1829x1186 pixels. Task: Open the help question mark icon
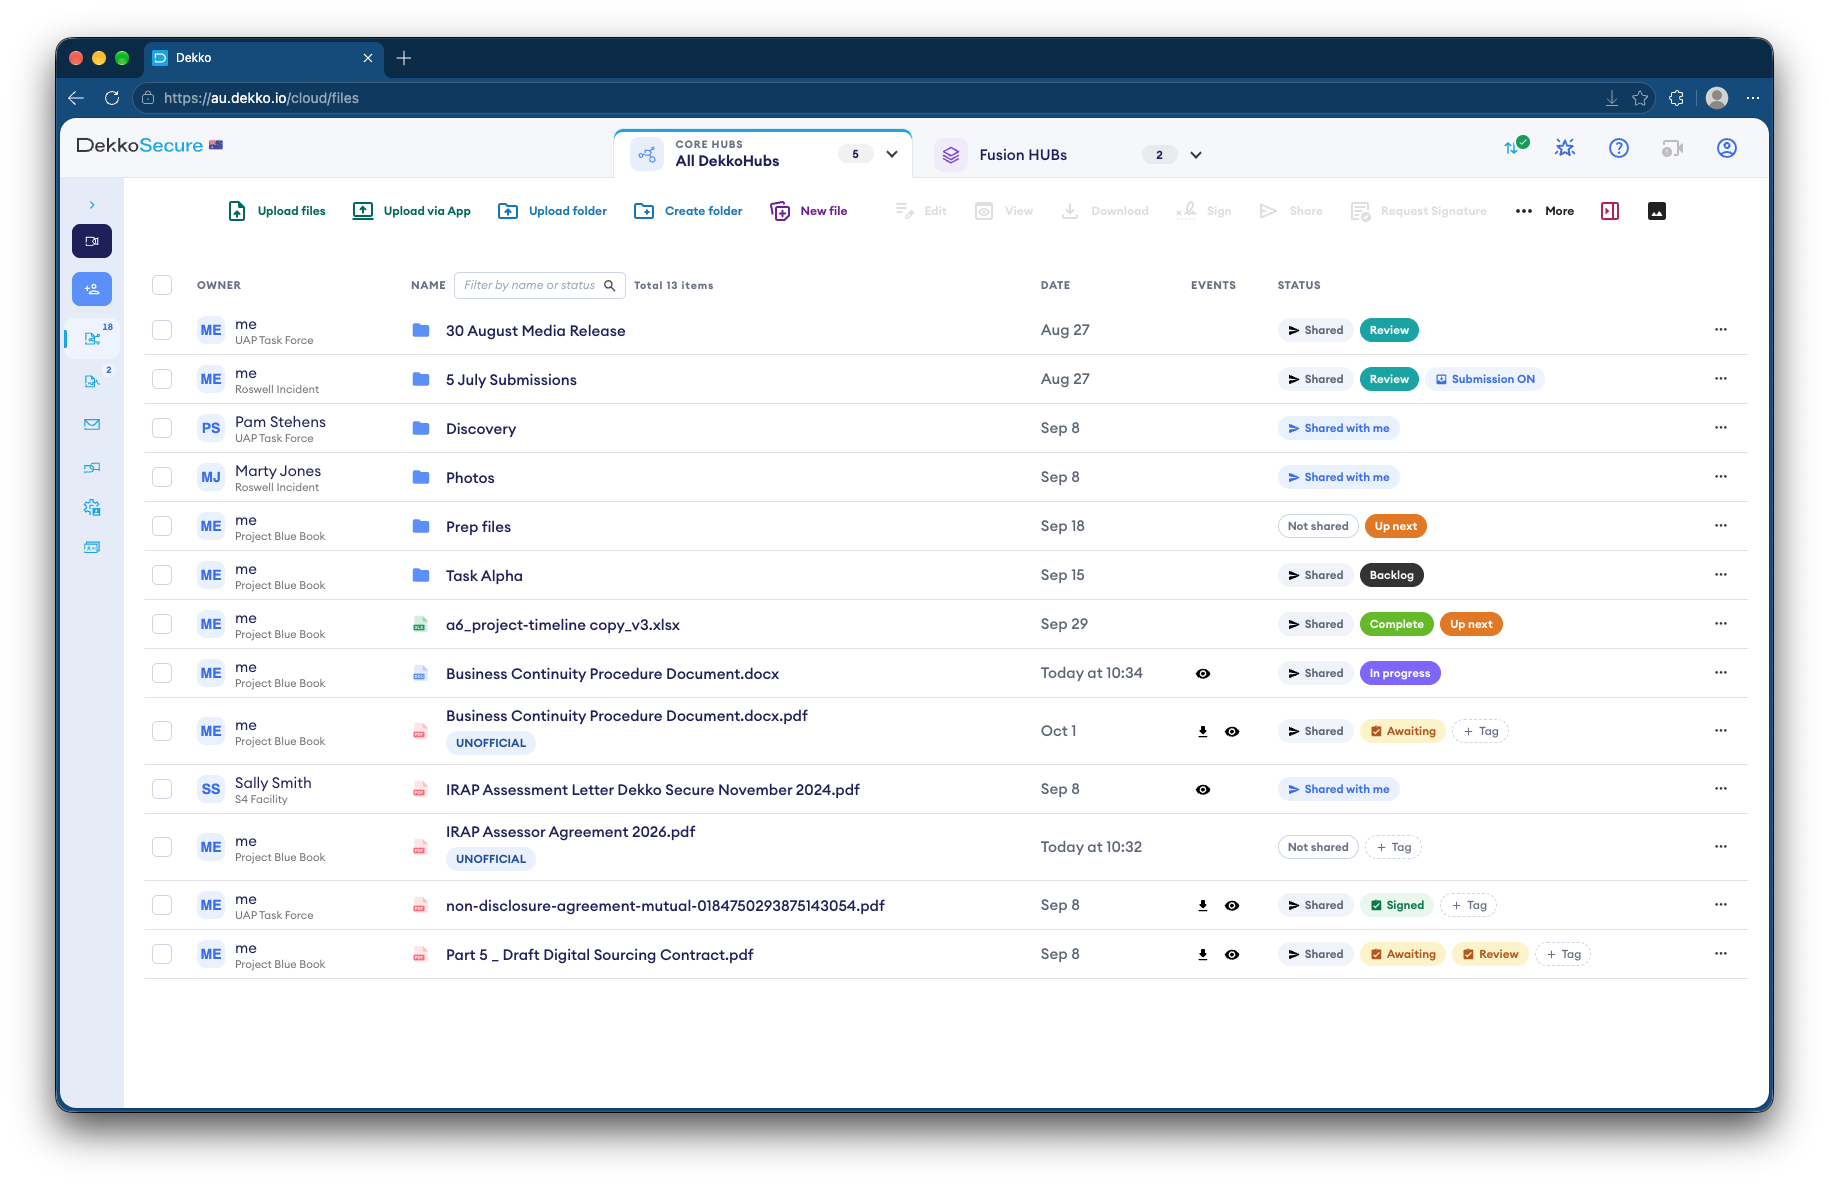tap(1619, 148)
